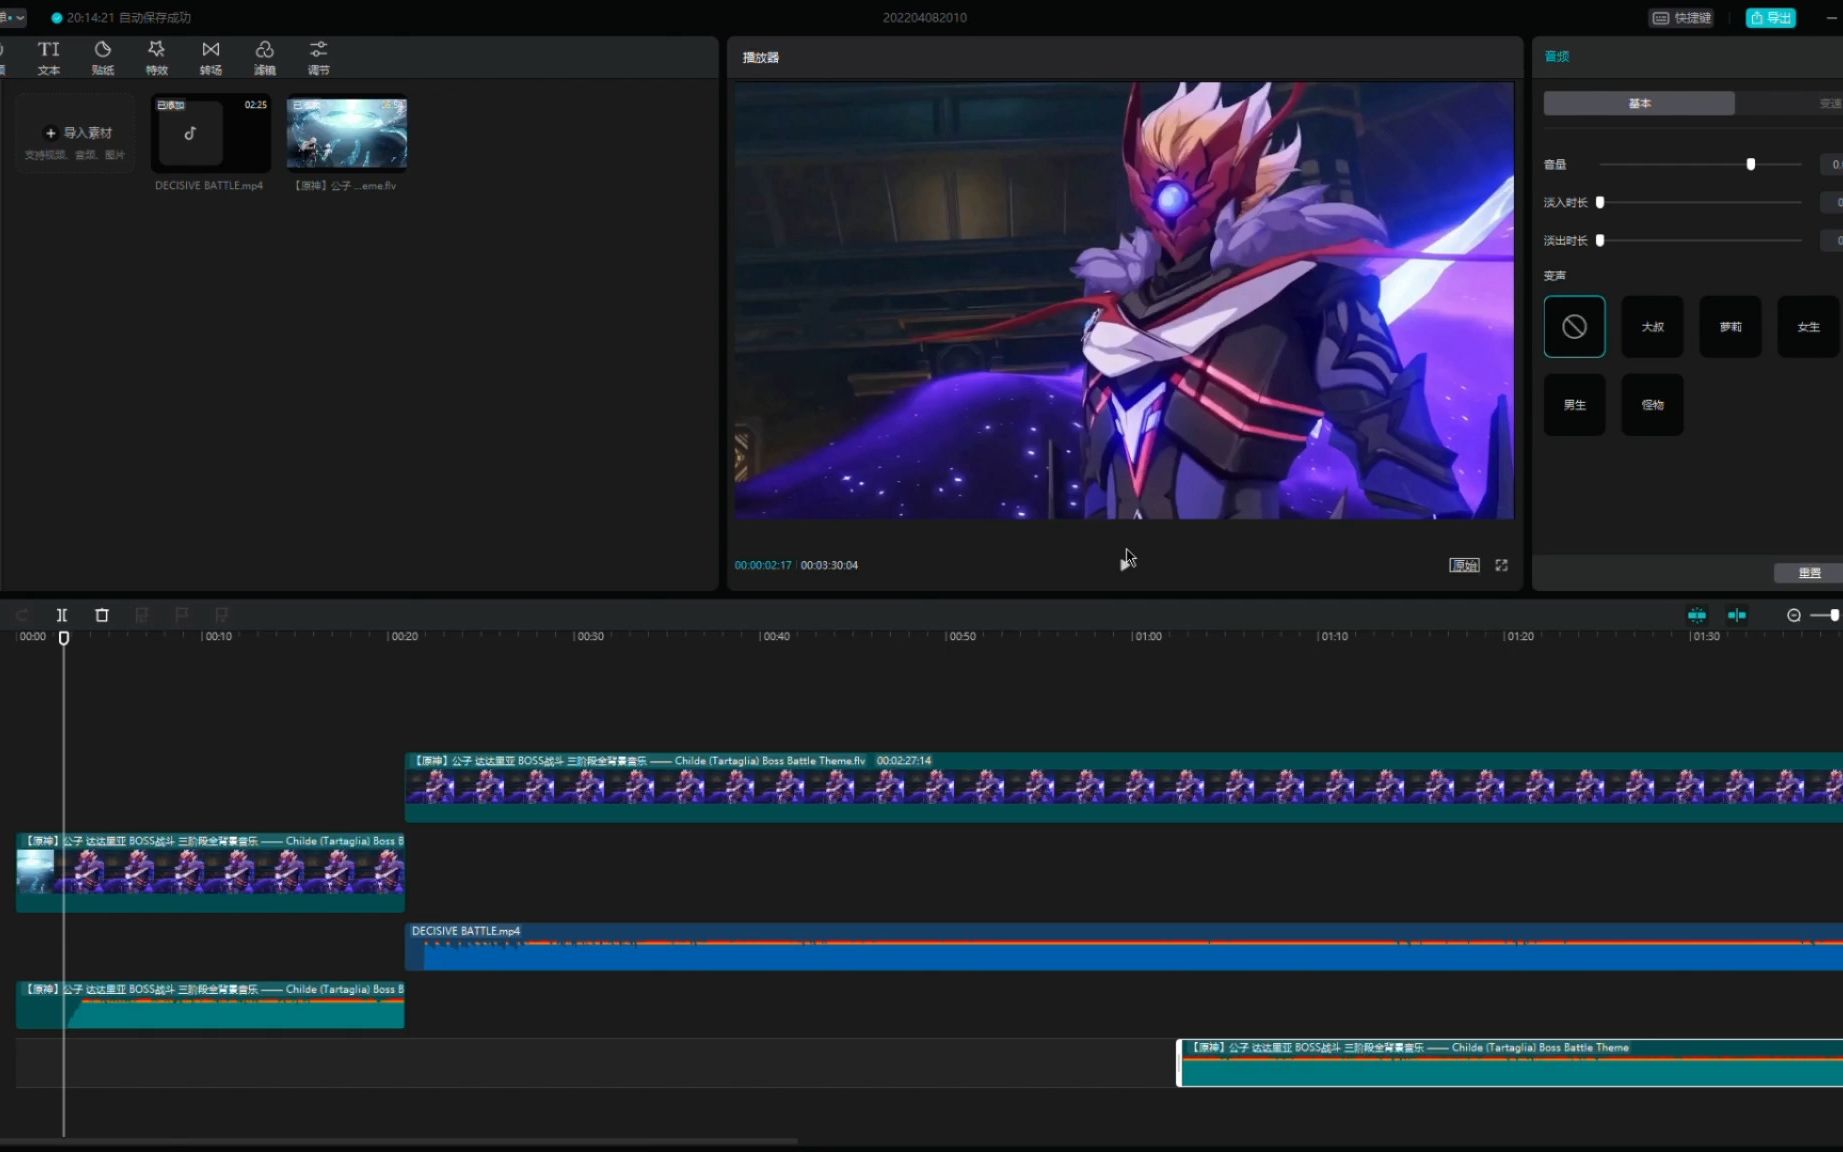1843x1152 pixels.
Task: Open the 快捷键 shortcuts panel
Action: point(1682,18)
